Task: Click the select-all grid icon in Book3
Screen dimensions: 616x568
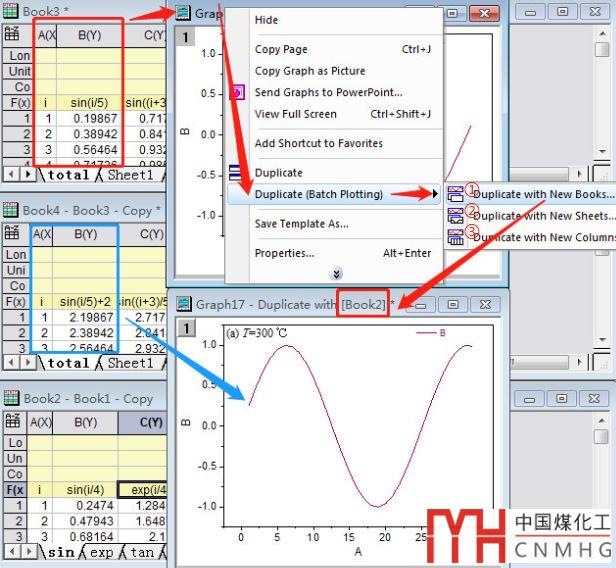Action: click(x=12, y=34)
